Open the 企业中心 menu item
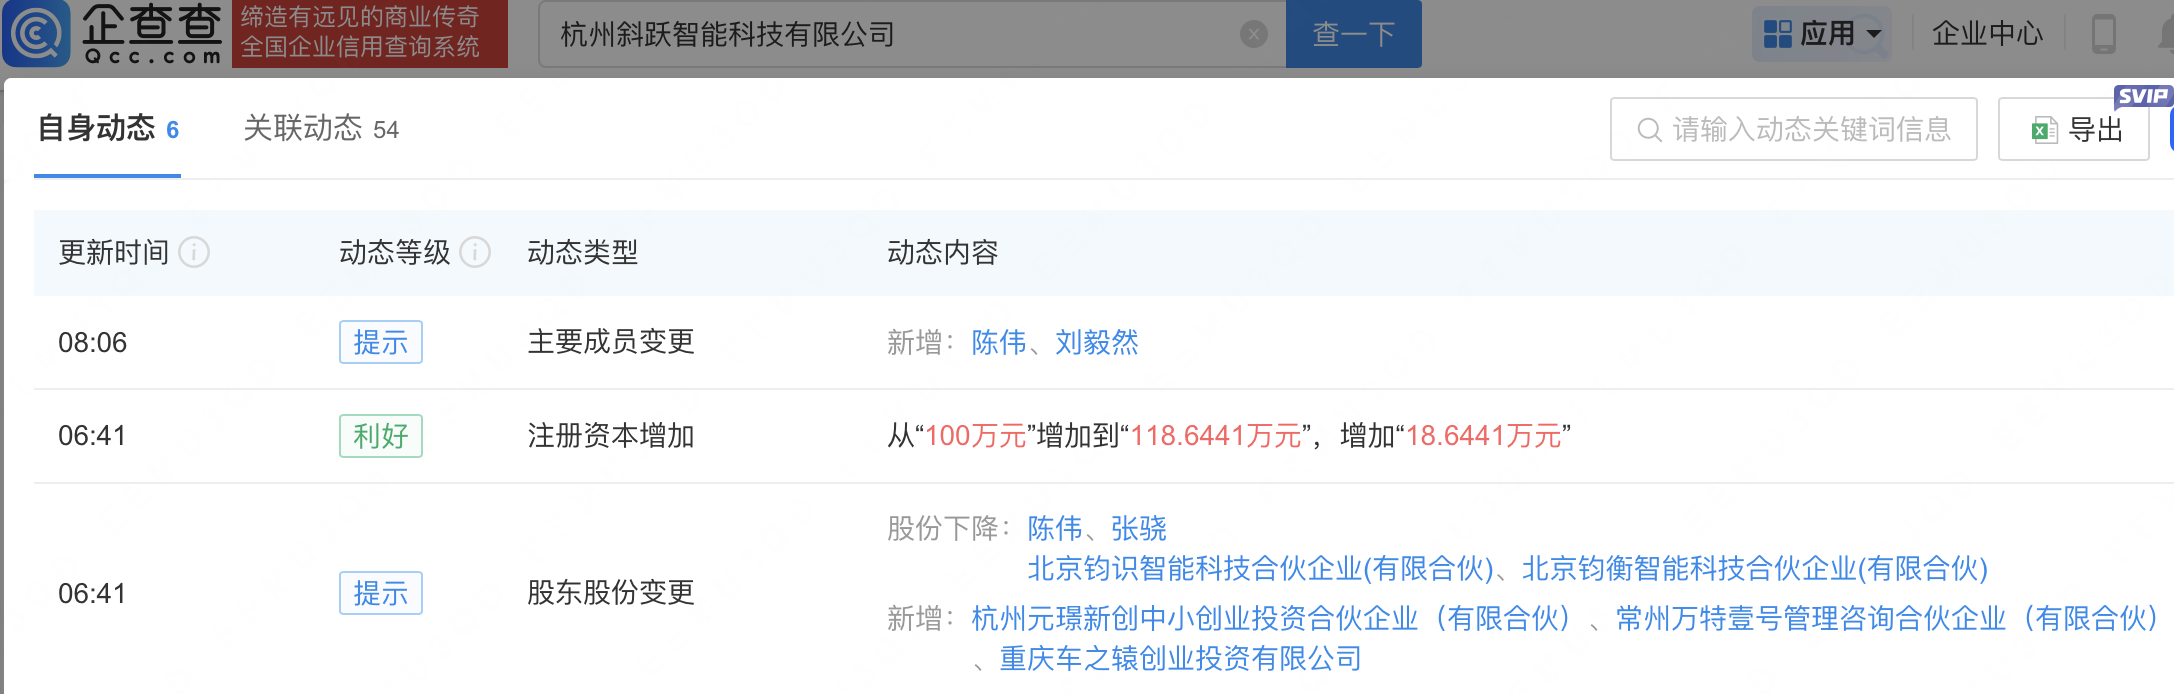The image size is (2174, 694). [1987, 34]
